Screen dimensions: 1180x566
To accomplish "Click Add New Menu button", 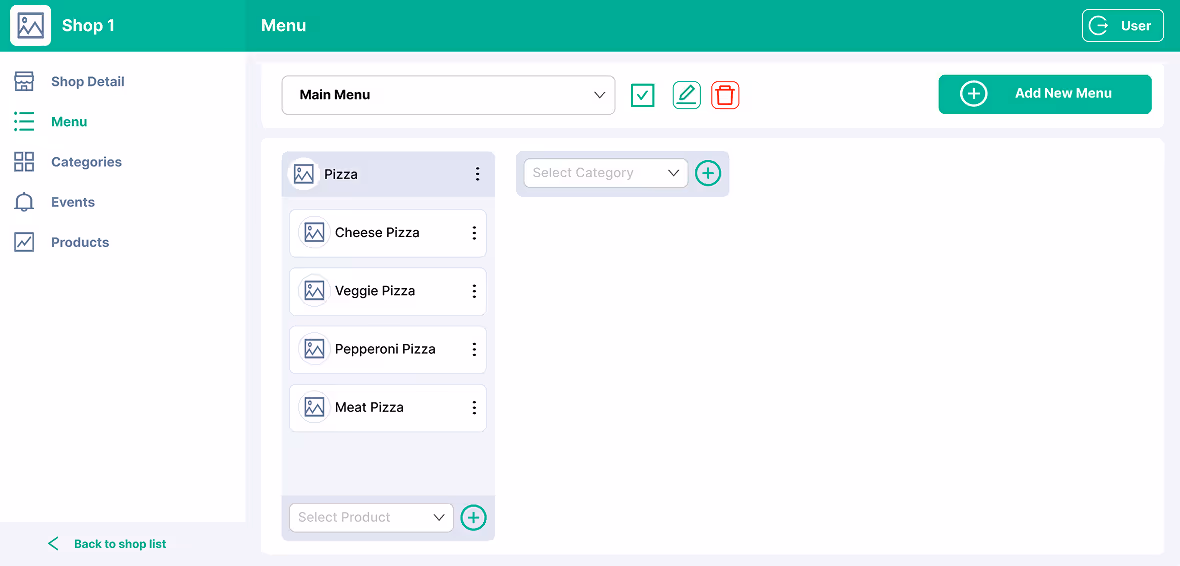I will click(x=1045, y=94).
